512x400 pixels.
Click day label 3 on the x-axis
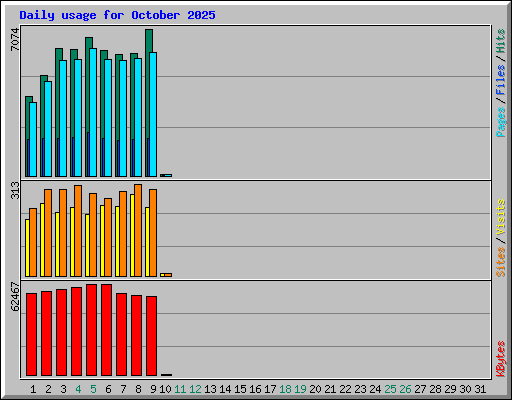[x=63, y=389]
